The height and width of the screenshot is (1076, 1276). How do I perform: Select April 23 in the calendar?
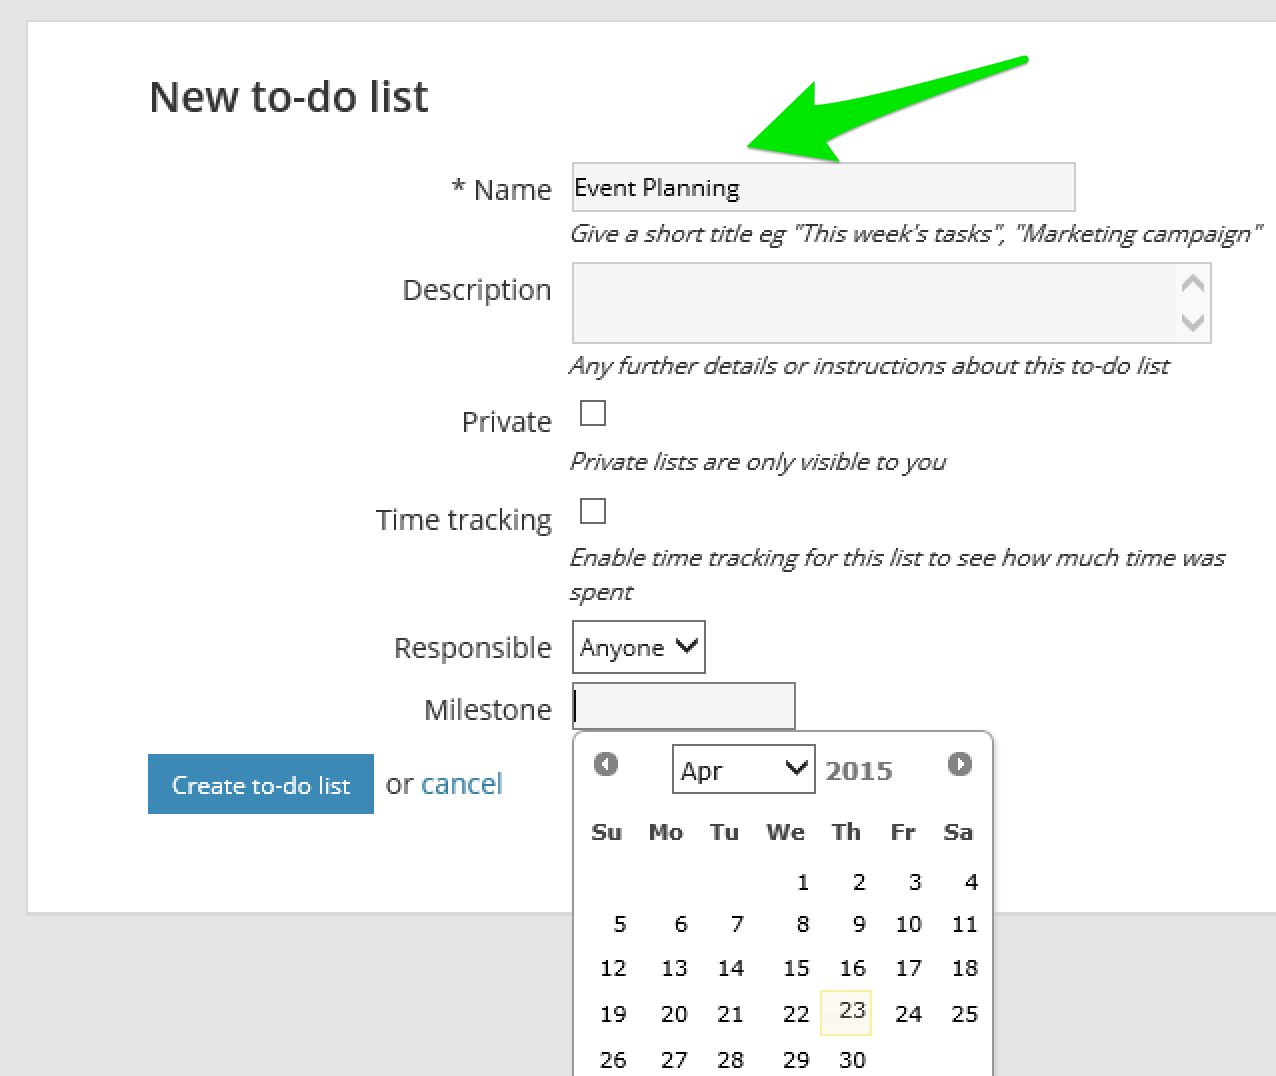coord(851,1011)
